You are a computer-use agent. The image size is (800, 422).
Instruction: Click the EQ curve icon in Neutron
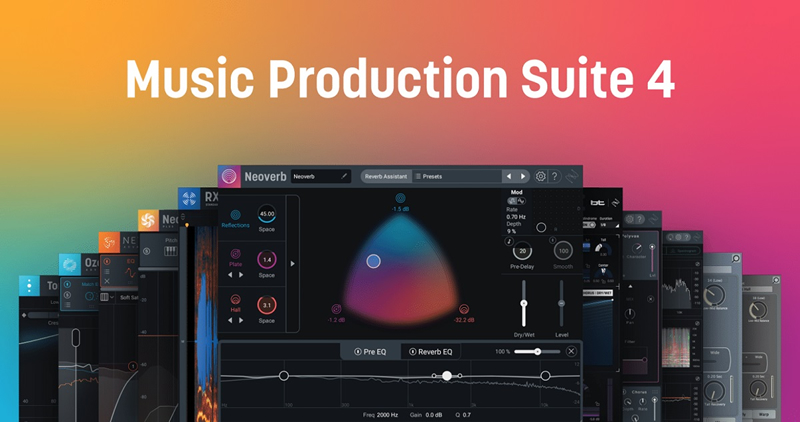[x=131, y=272]
